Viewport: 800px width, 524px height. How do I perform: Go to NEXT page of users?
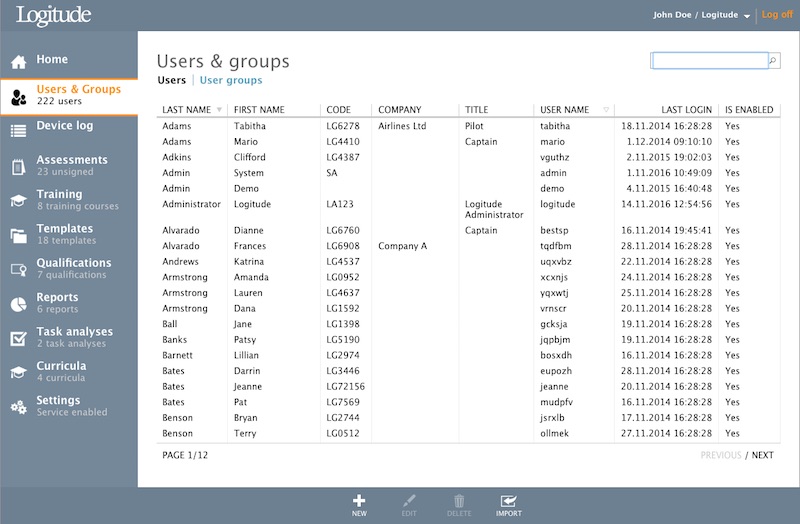pos(762,455)
